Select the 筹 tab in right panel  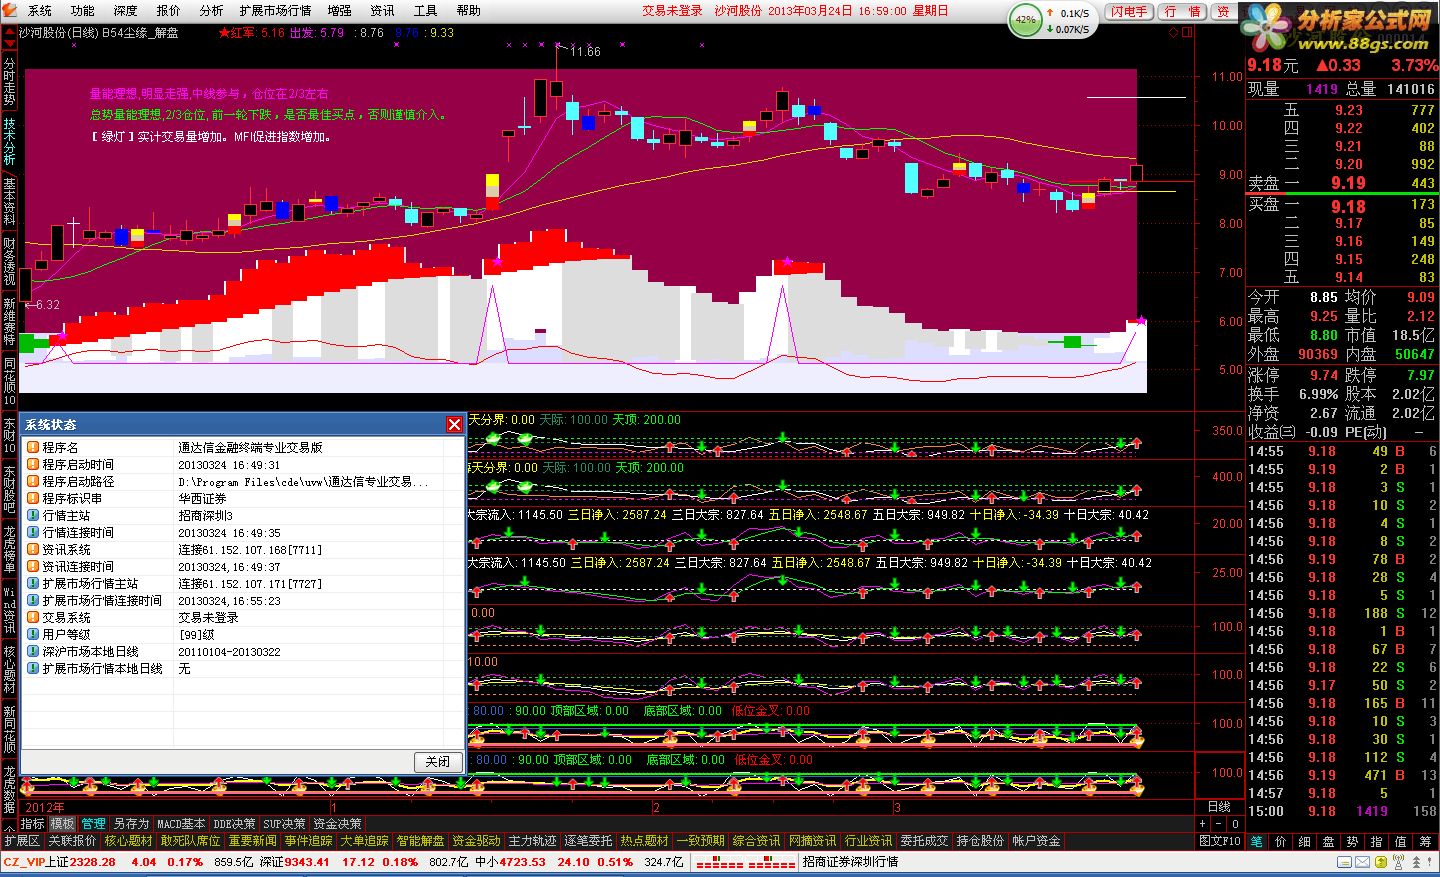[x=1425, y=842]
